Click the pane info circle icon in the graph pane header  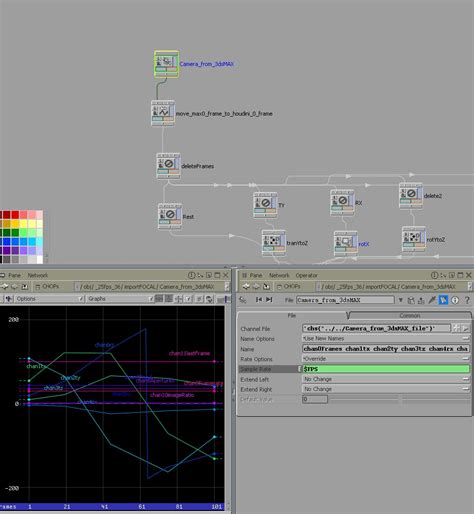tap(191, 275)
